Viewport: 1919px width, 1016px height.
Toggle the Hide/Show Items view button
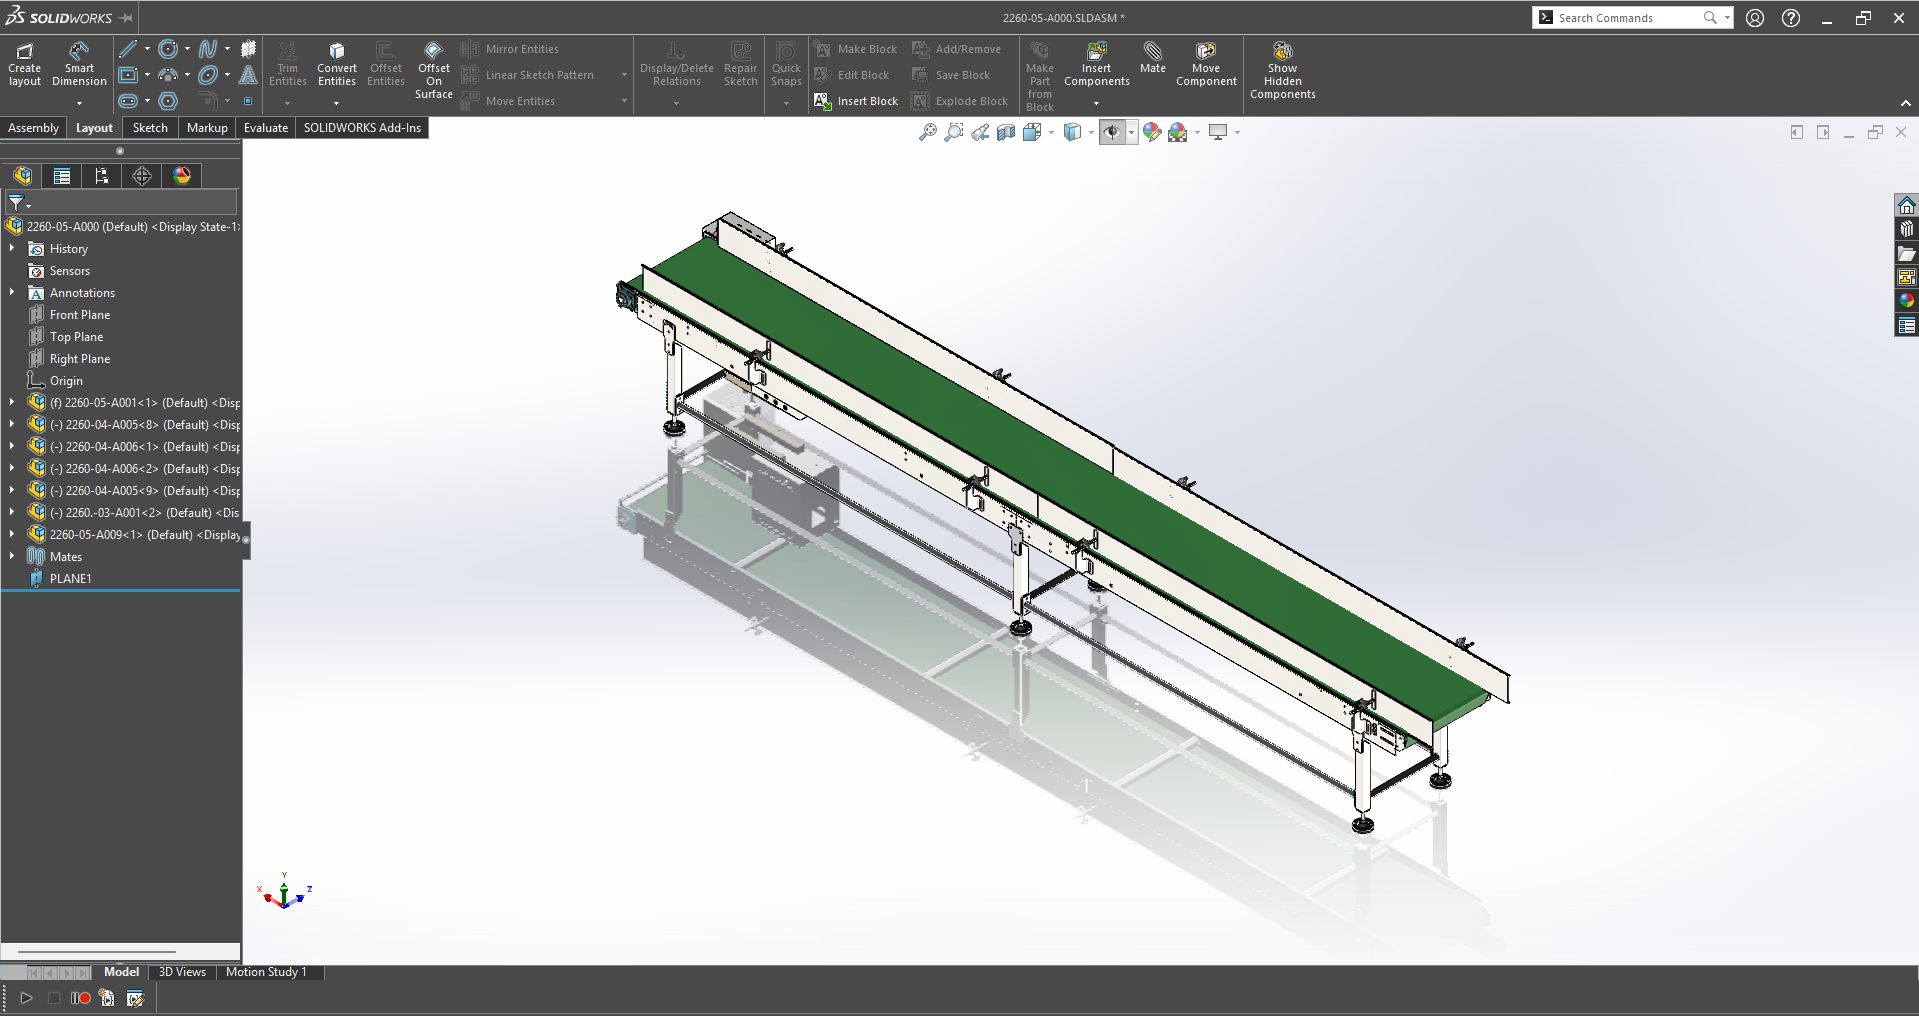pos(1112,132)
